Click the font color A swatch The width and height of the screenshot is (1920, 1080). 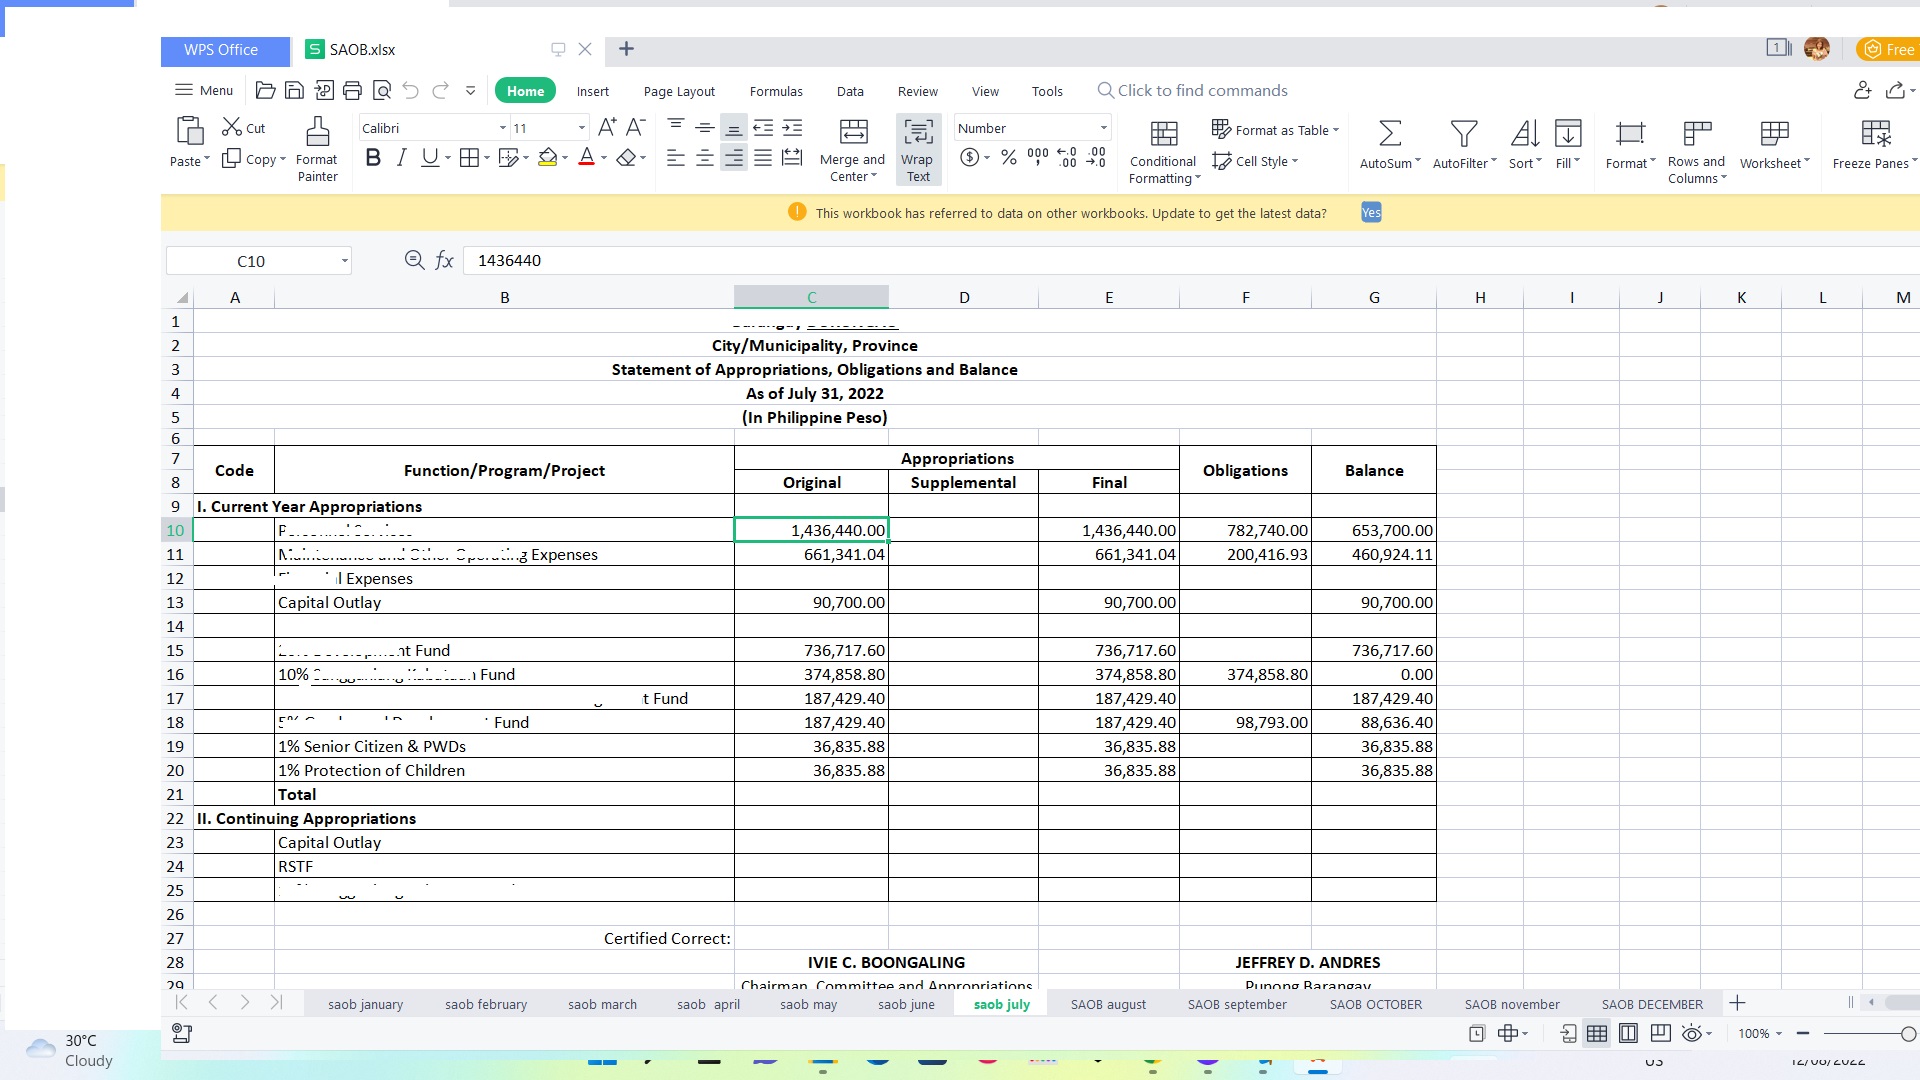coord(586,158)
